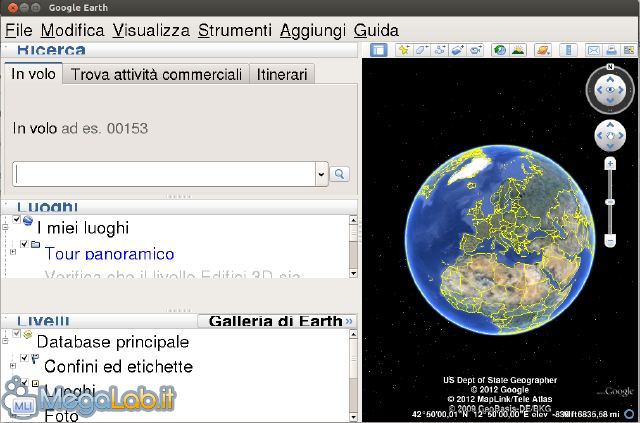Uncheck the Tour panoramico checkbox

click(x=24, y=244)
